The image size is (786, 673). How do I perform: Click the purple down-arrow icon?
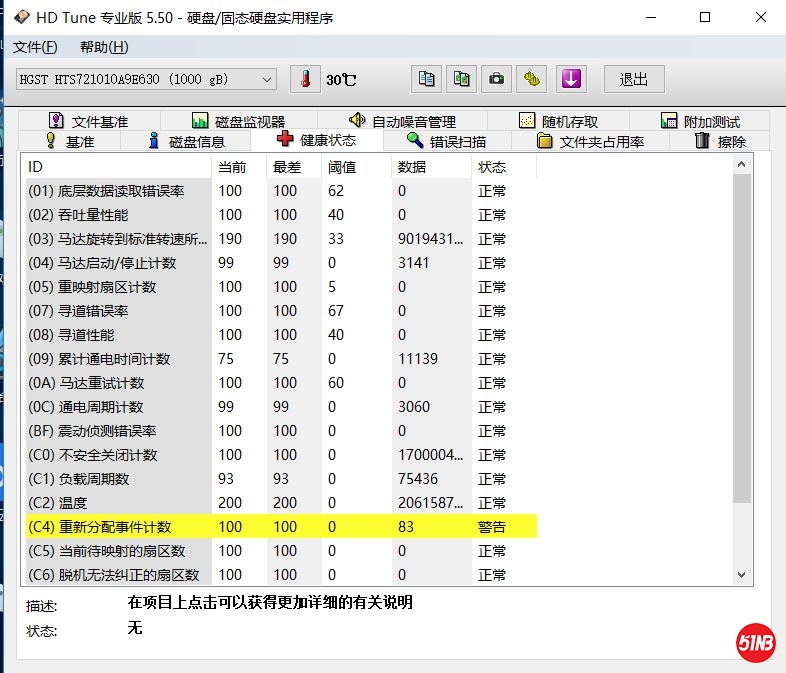click(571, 79)
